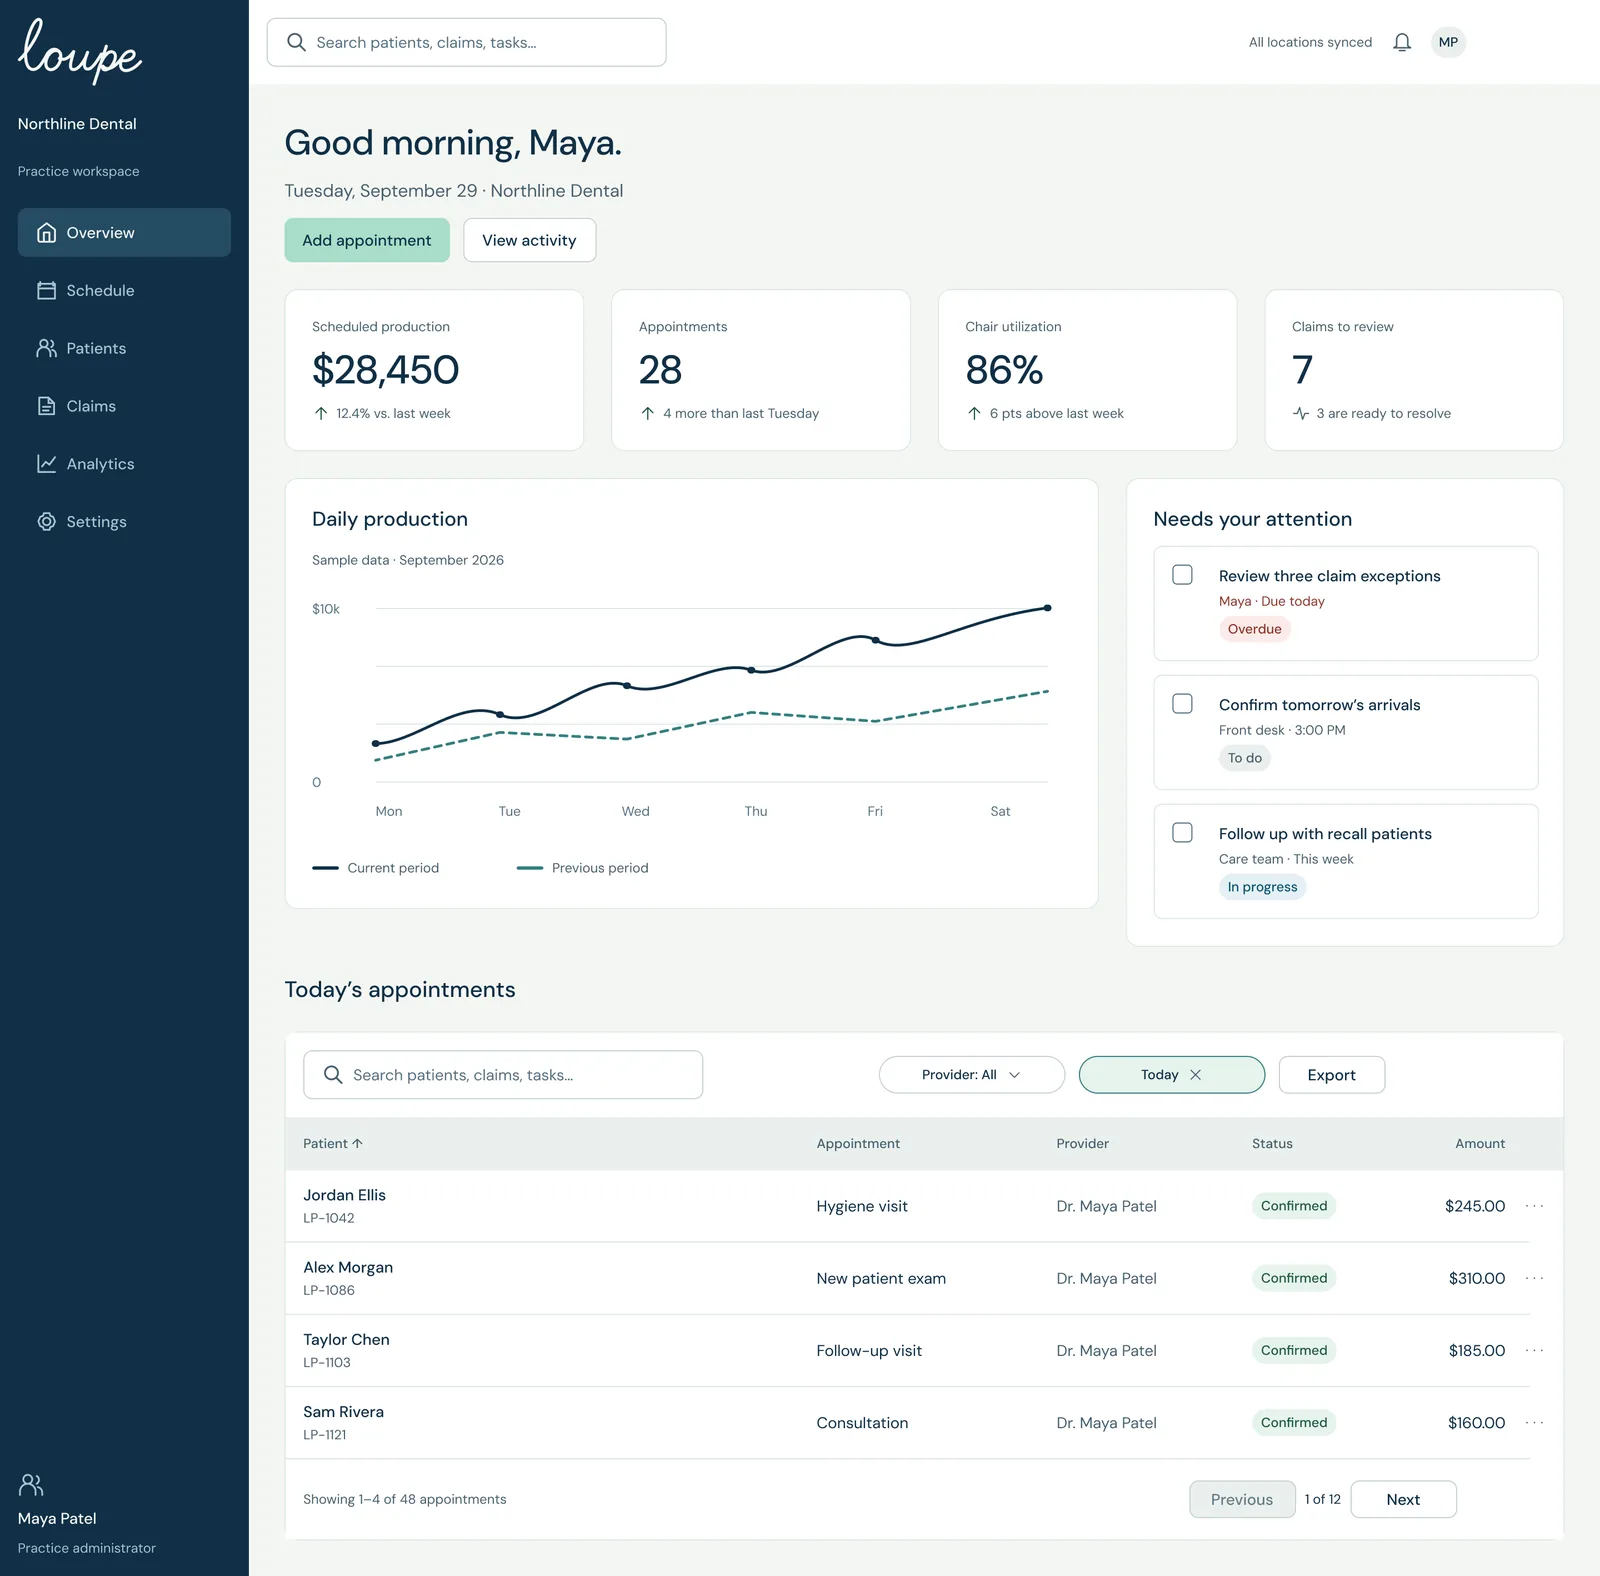Open the MP user avatar
Image resolution: width=1600 pixels, height=1576 pixels.
(1448, 42)
